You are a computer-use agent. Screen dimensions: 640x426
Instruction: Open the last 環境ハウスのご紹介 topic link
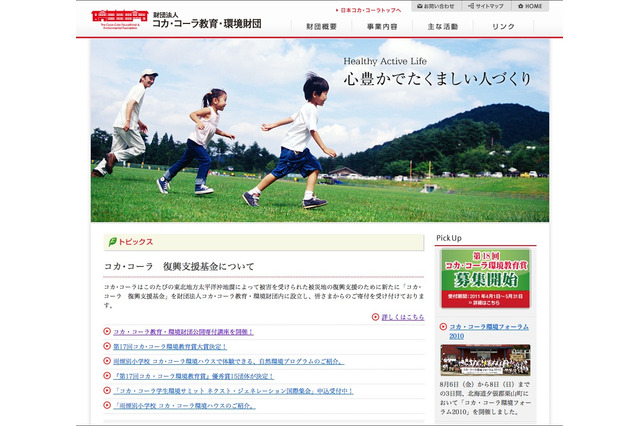click(184, 406)
